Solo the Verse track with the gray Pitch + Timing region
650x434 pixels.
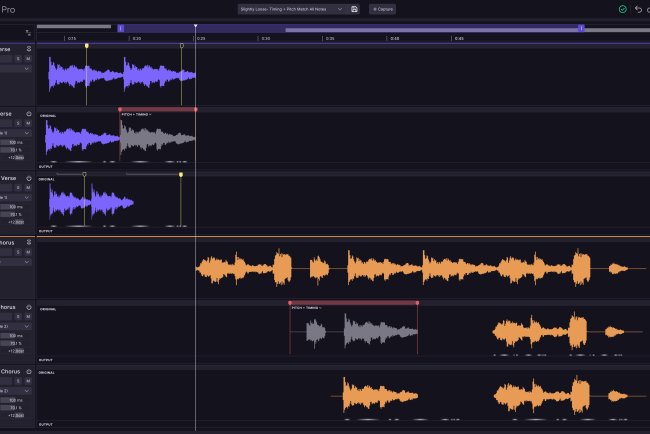coord(18,123)
